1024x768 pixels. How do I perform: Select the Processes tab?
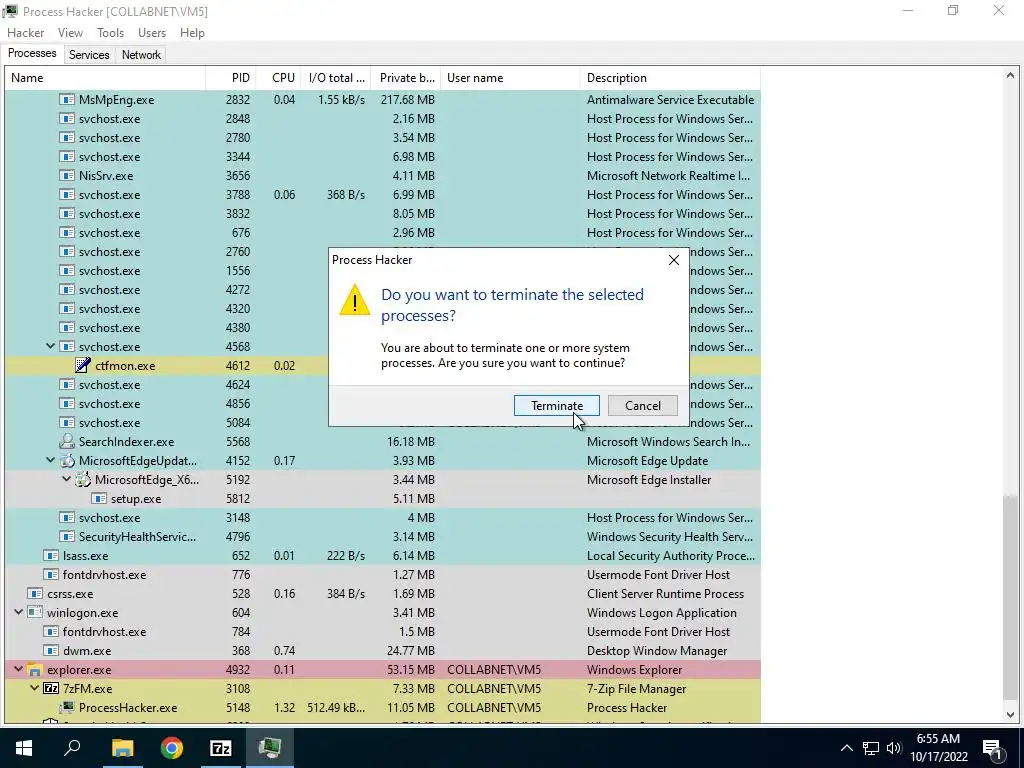[32, 54]
